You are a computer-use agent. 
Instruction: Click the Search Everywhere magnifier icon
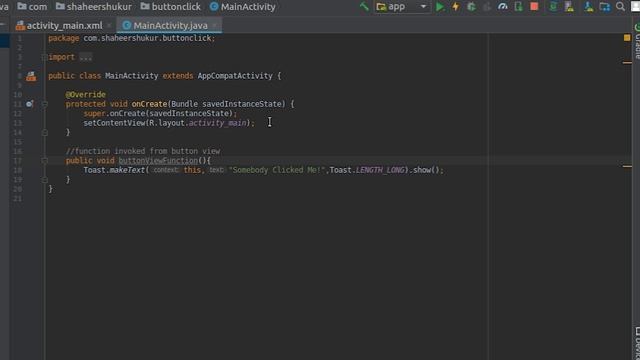tap(620, 7)
